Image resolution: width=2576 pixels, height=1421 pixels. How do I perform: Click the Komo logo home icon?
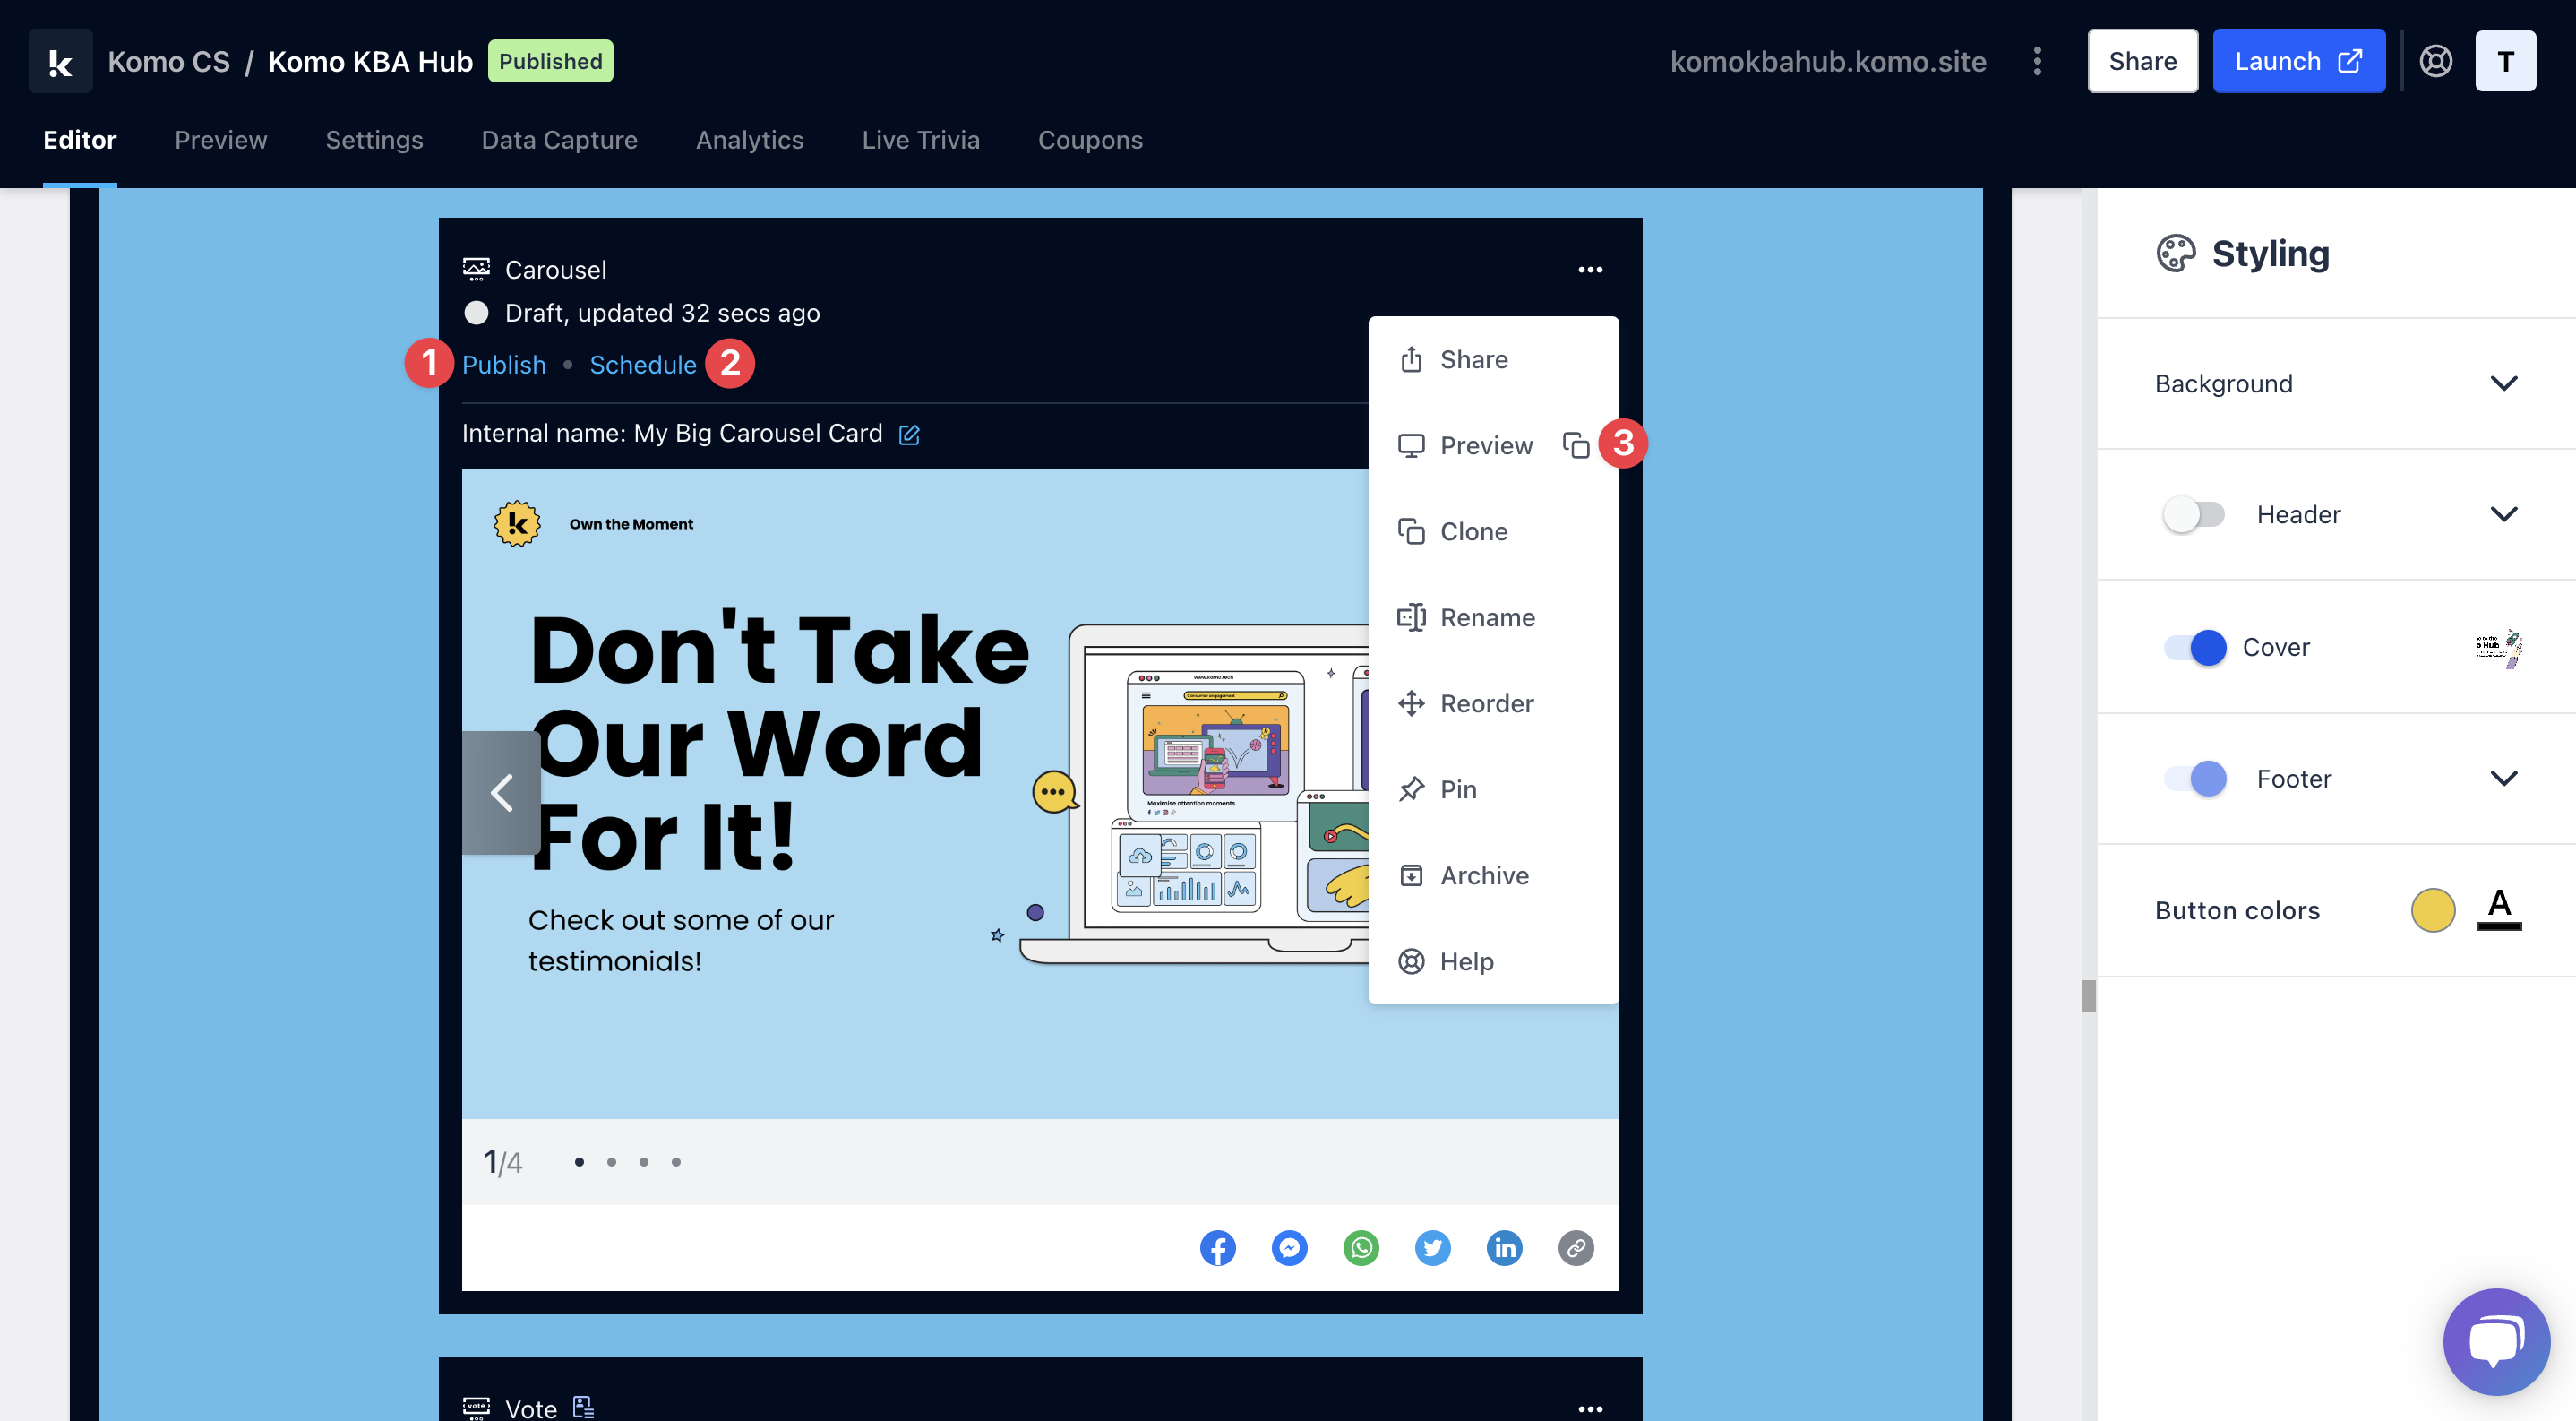[x=60, y=61]
